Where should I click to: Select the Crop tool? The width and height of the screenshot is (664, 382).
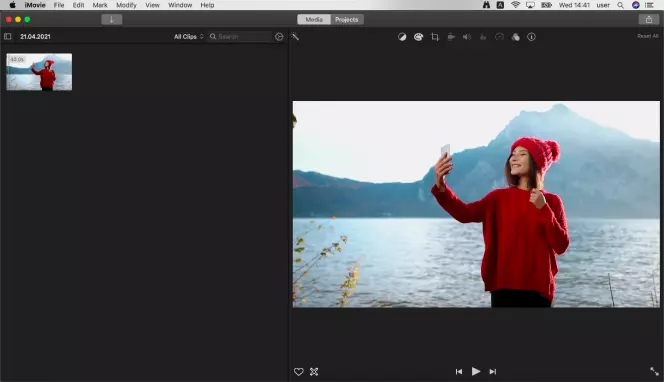[435, 37]
